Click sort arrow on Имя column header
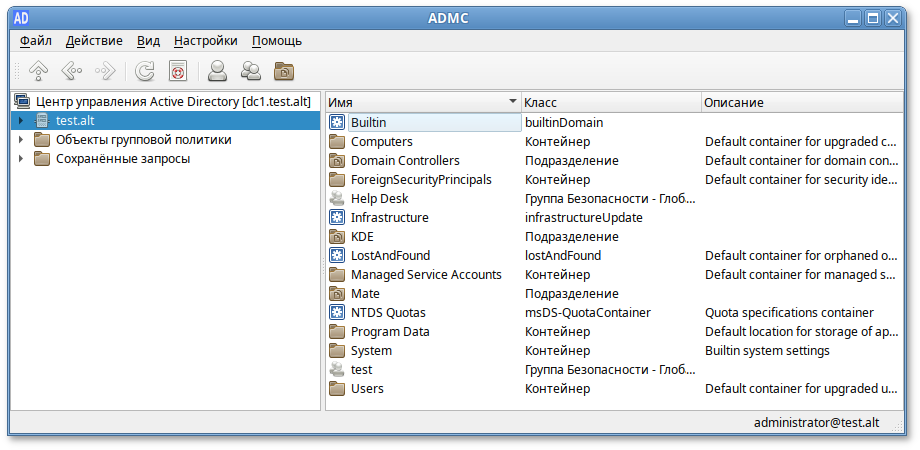This screenshot has width=920, height=450. 513,101
